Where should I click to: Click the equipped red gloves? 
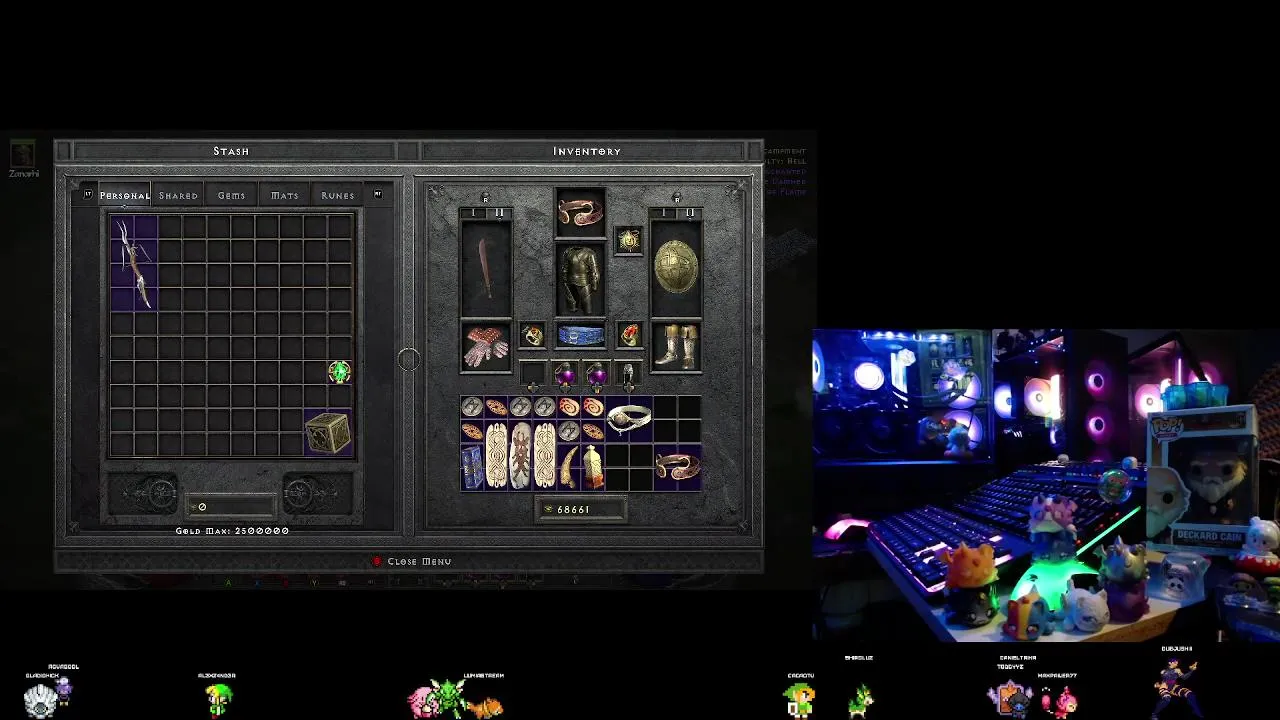486,346
